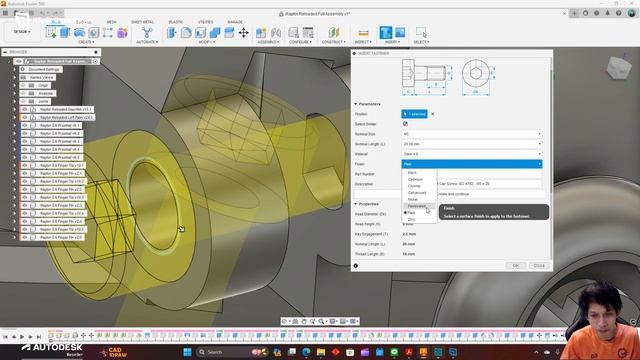This screenshot has width=640, height=360.
Task: Open the Automate tool icon
Action: point(147,33)
